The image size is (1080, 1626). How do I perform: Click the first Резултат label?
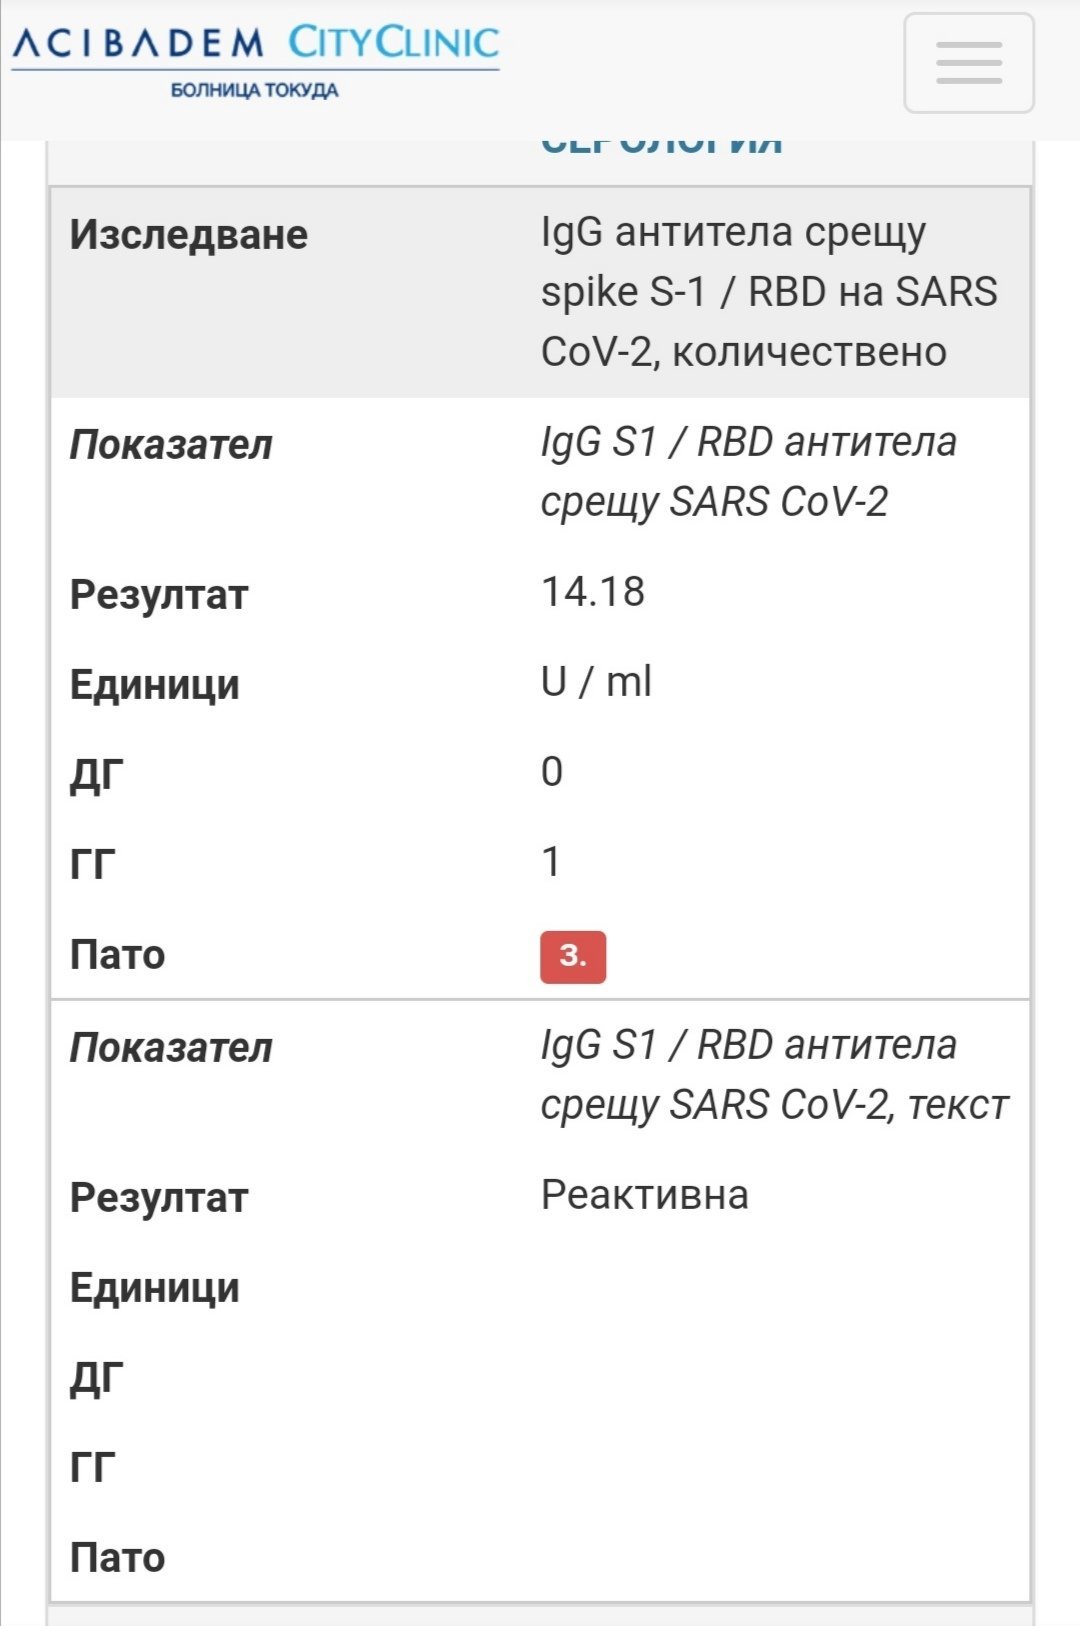coord(159,595)
